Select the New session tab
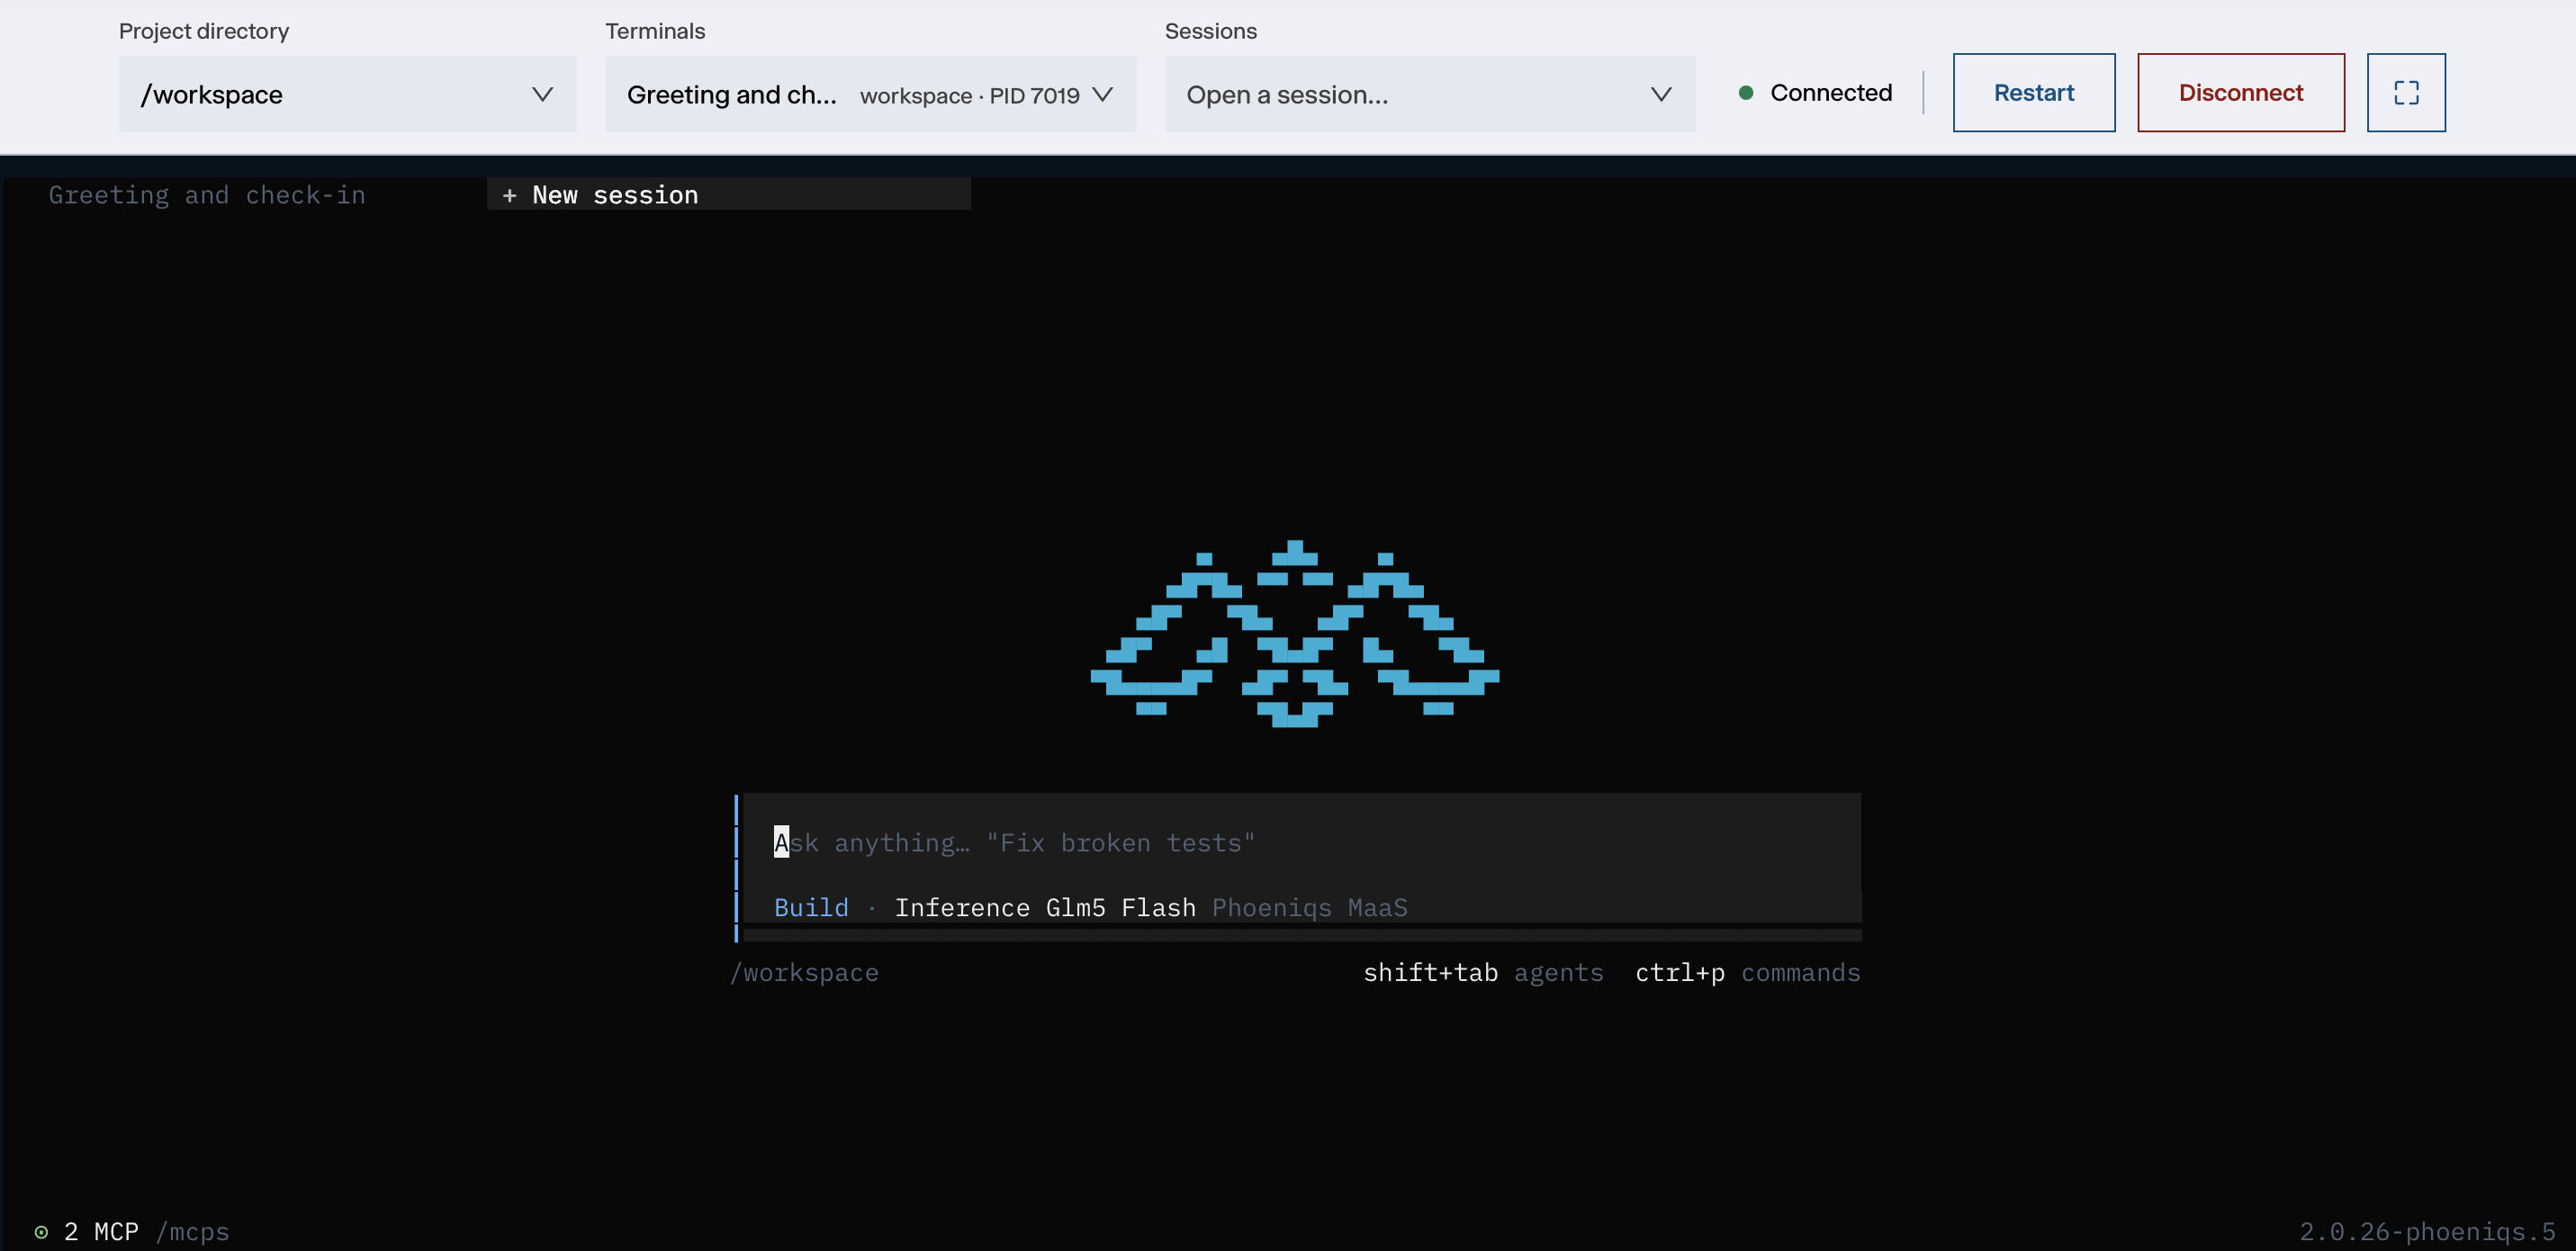 [x=728, y=195]
